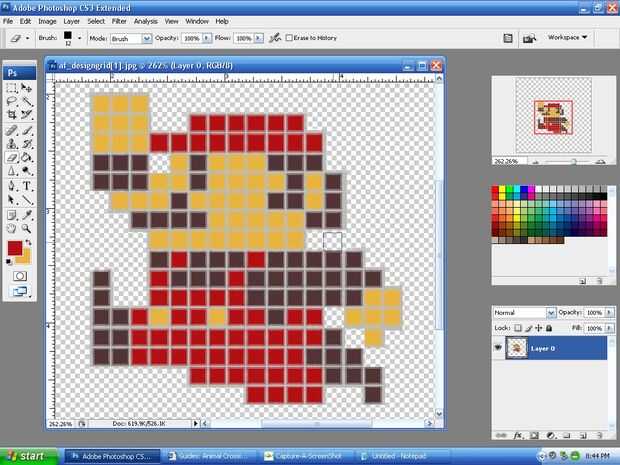
Task: Change screen mode from toolbox bottom
Action: point(20,292)
